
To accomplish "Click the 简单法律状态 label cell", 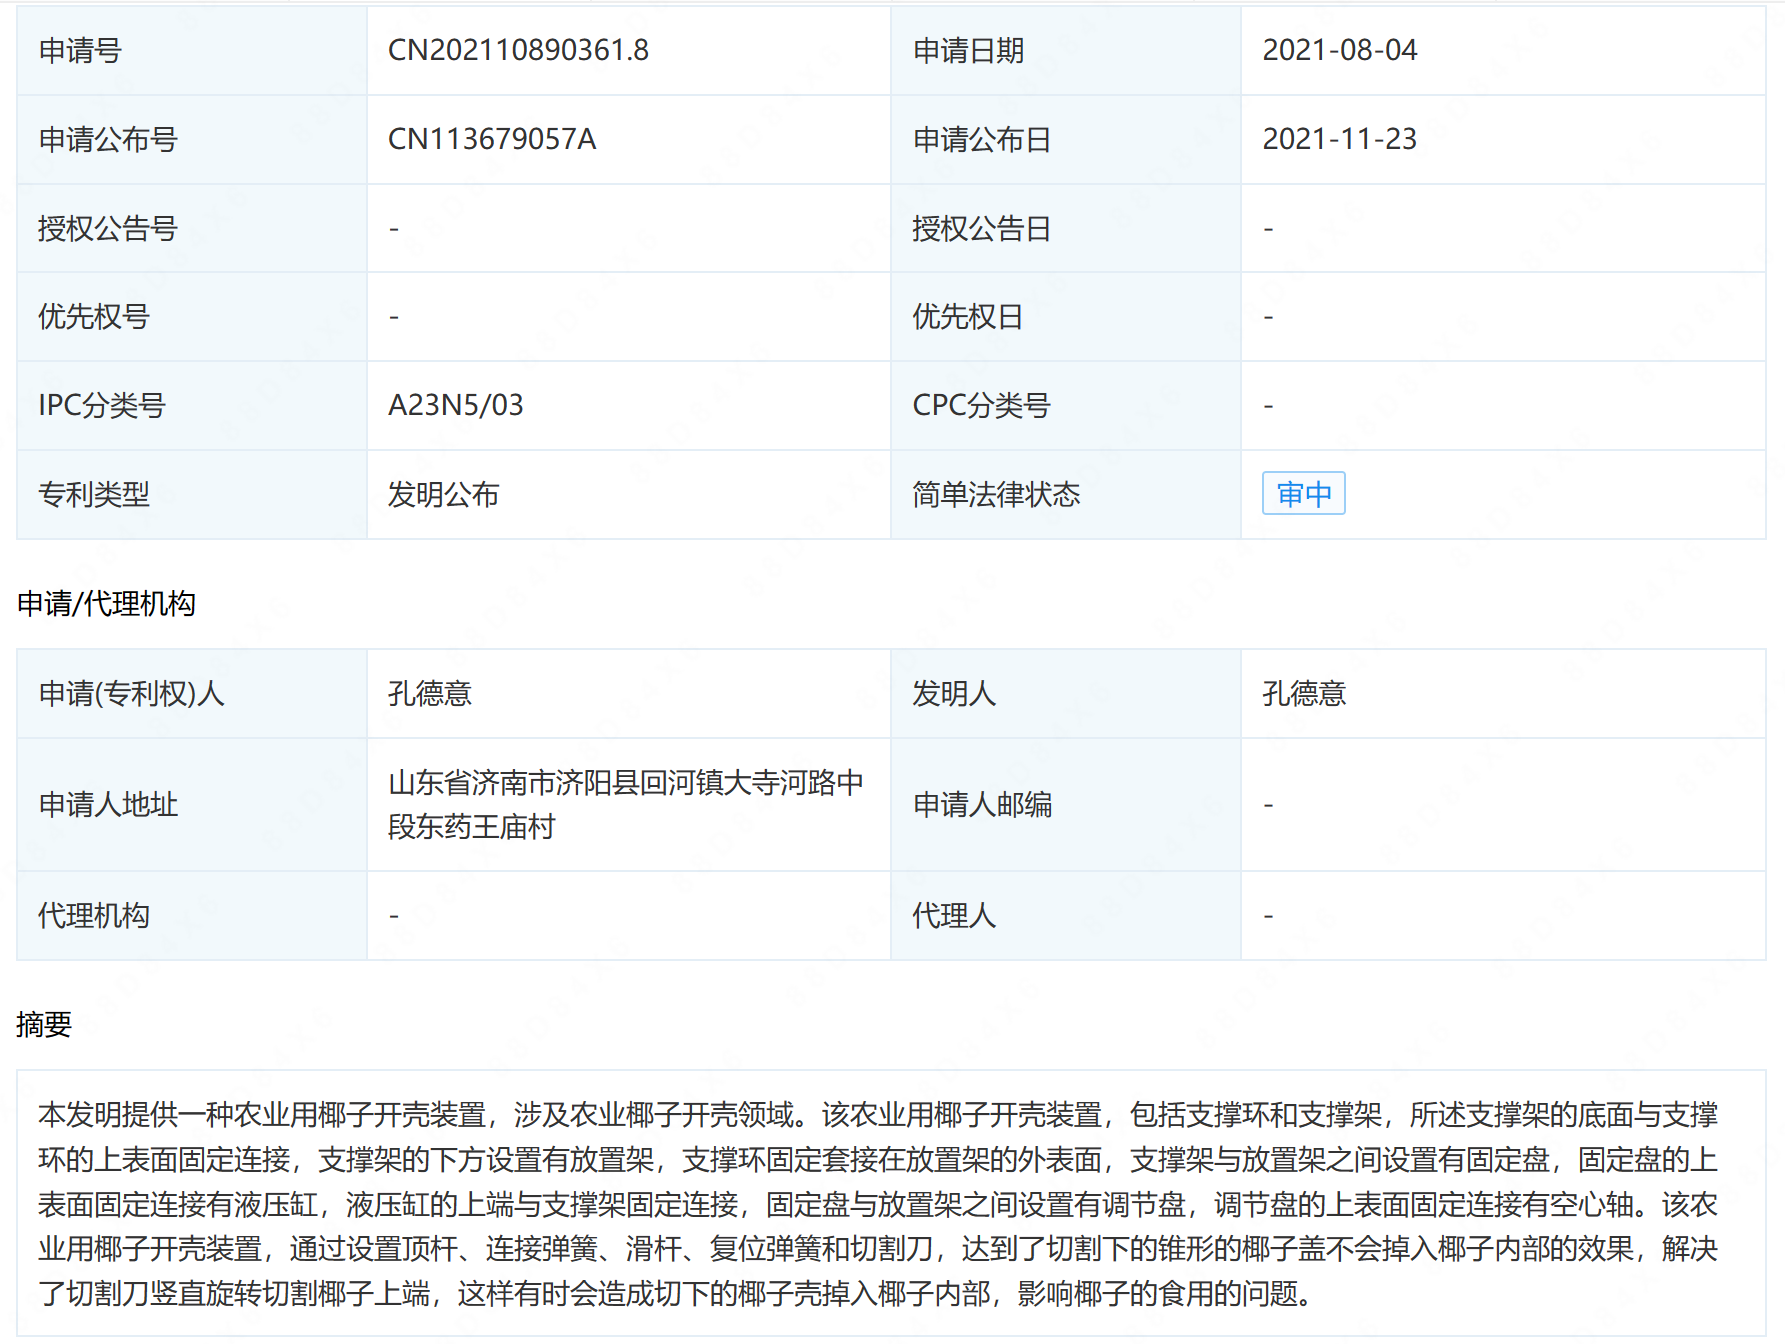I will tap(1066, 494).
